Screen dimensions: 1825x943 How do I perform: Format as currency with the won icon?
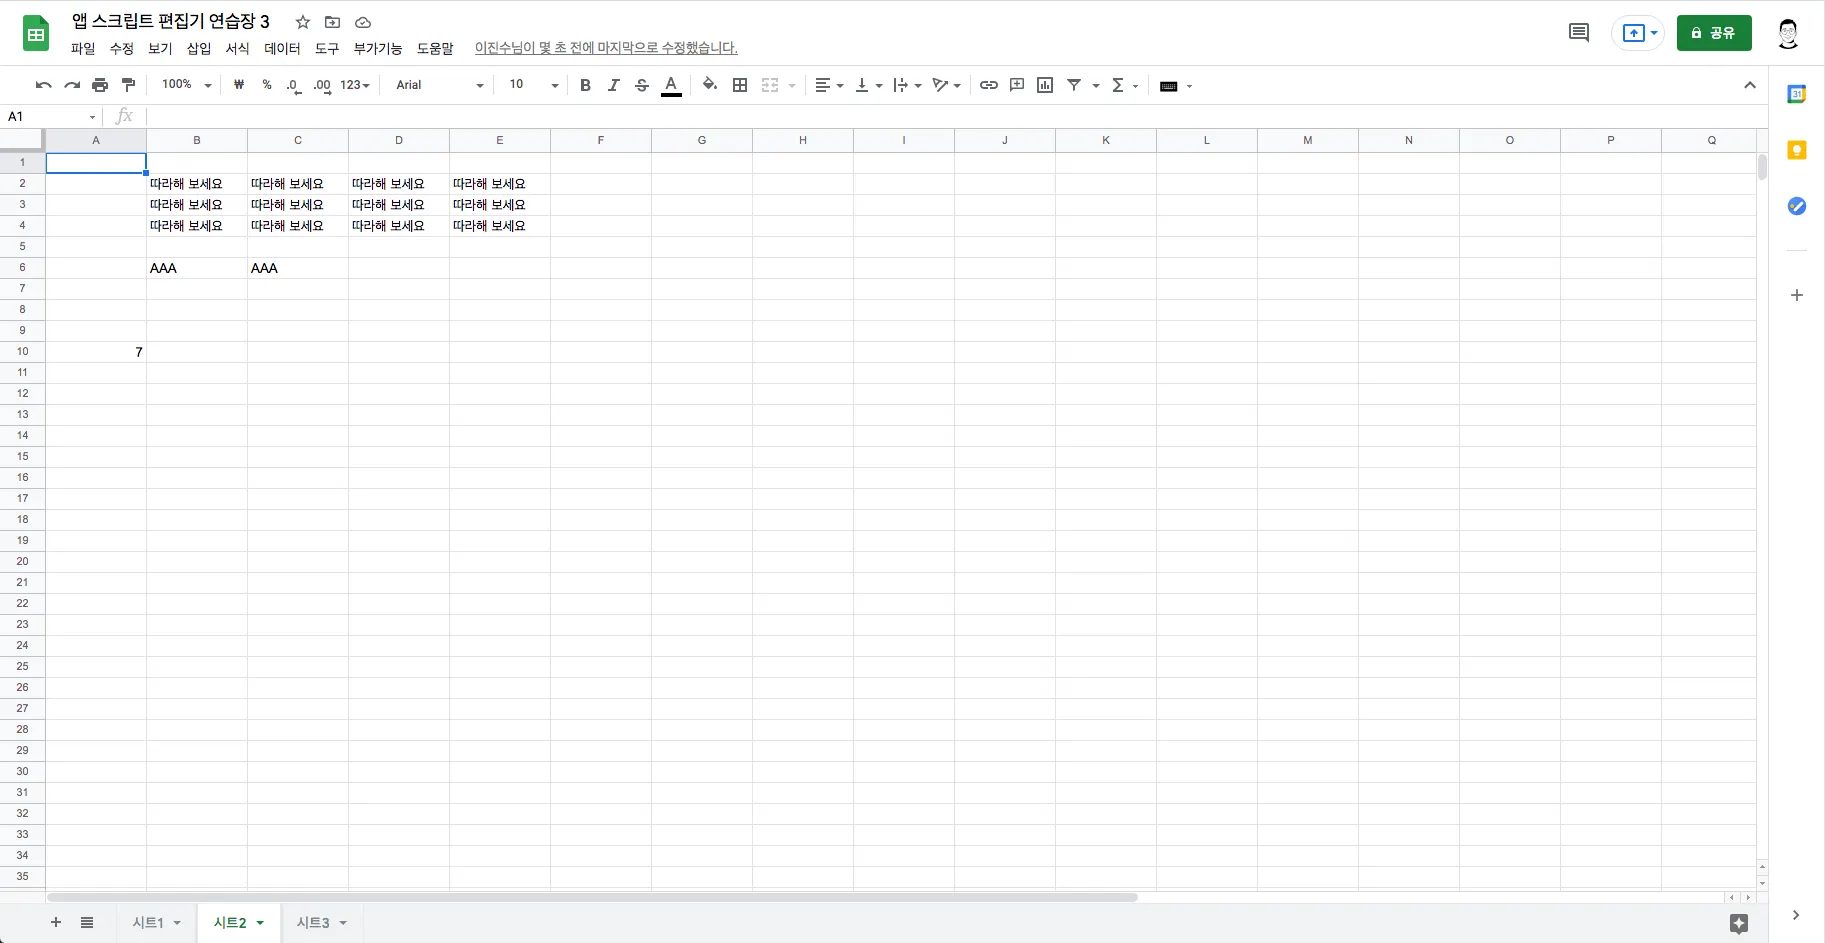click(239, 85)
